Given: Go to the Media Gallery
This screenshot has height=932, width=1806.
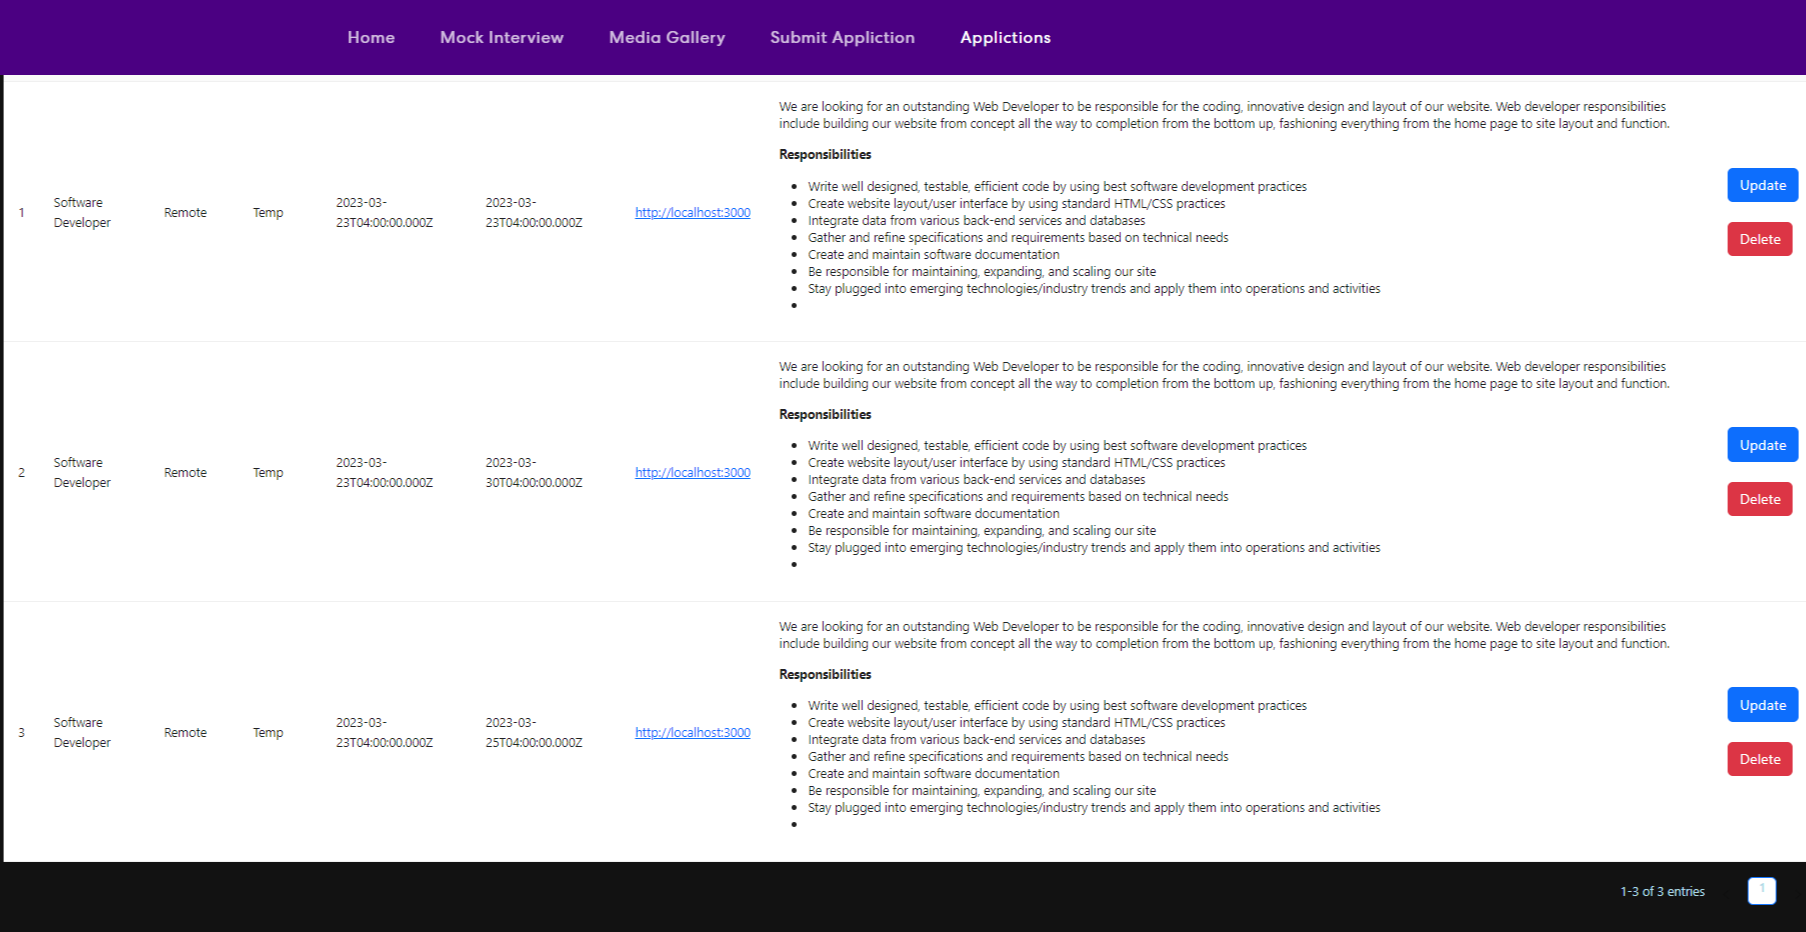Looking at the screenshot, I should 666,37.
